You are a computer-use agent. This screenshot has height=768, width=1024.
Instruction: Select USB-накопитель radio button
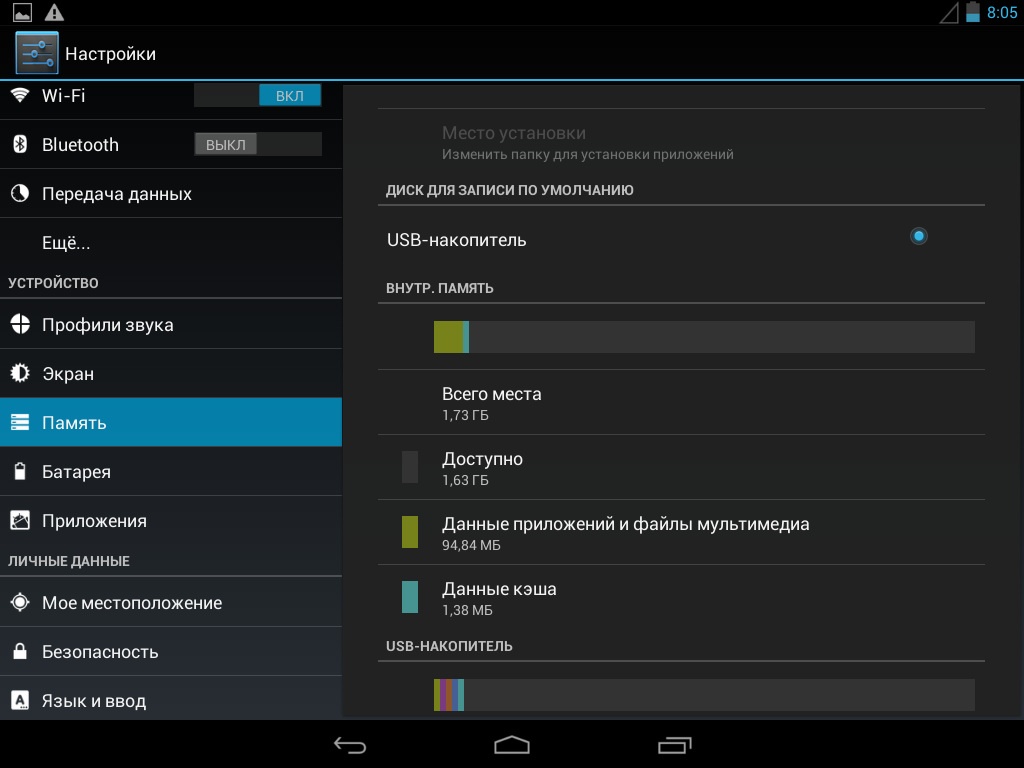(x=918, y=236)
